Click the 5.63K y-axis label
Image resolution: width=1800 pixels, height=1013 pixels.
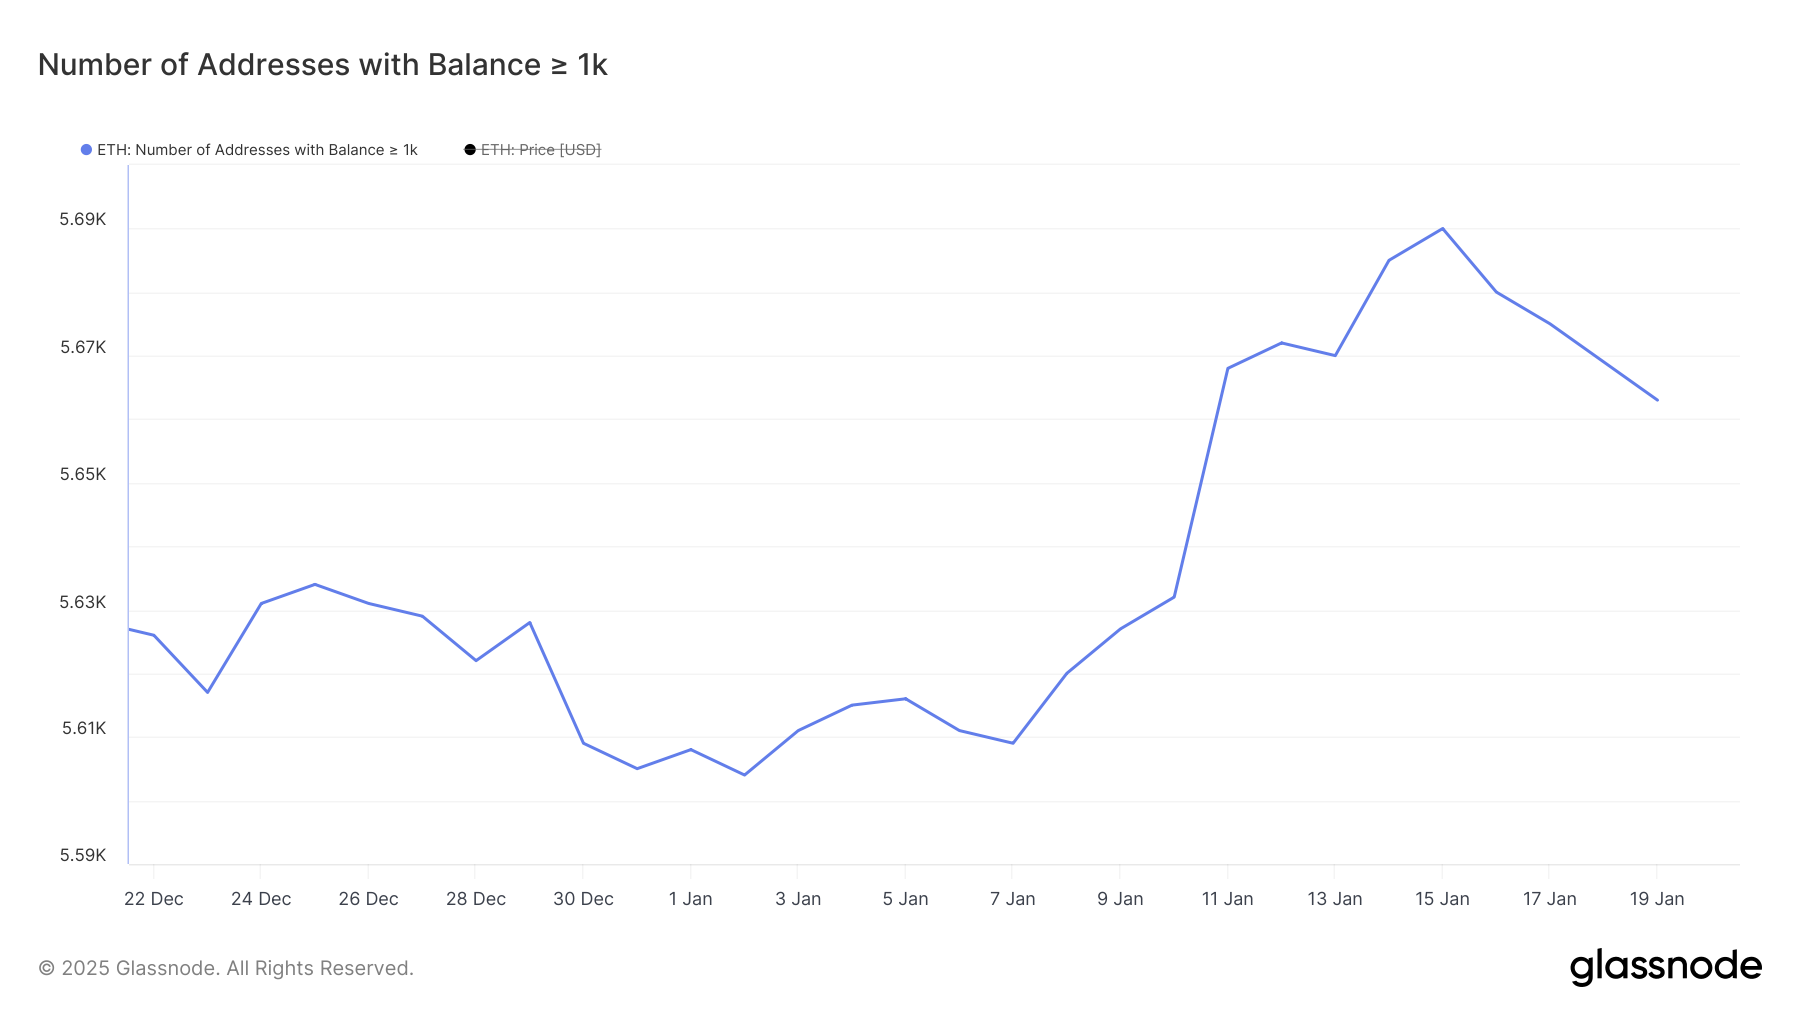pos(83,602)
